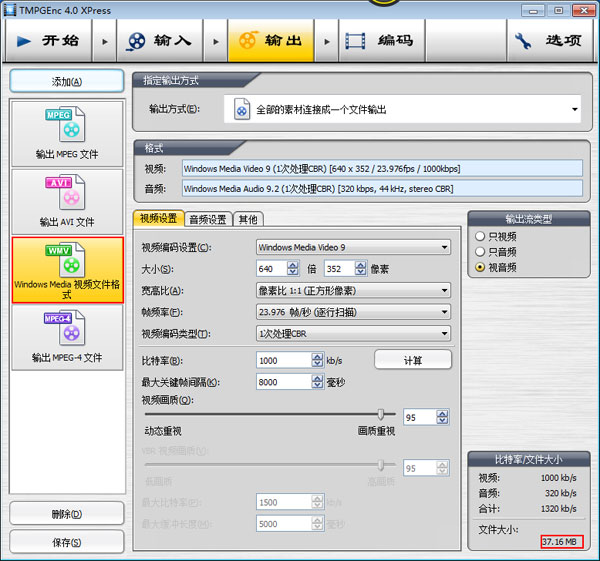Select 输出 MPEG 文件 format icon
The image size is (600, 561).
(x=67, y=134)
